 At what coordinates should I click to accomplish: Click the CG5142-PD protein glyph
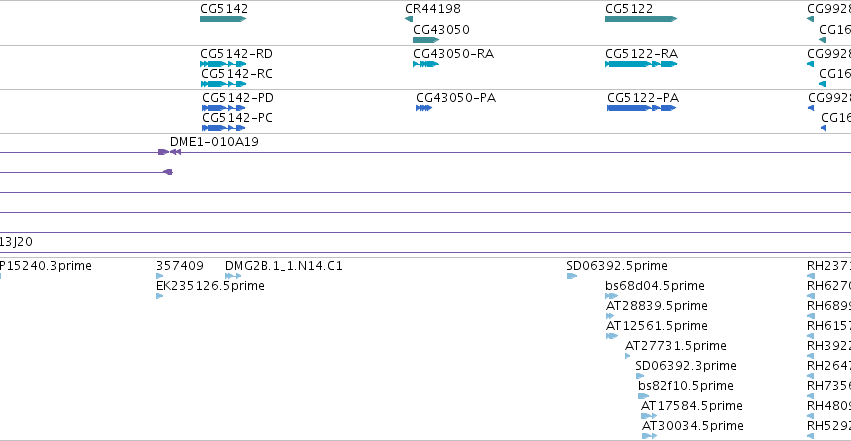(x=224, y=108)
